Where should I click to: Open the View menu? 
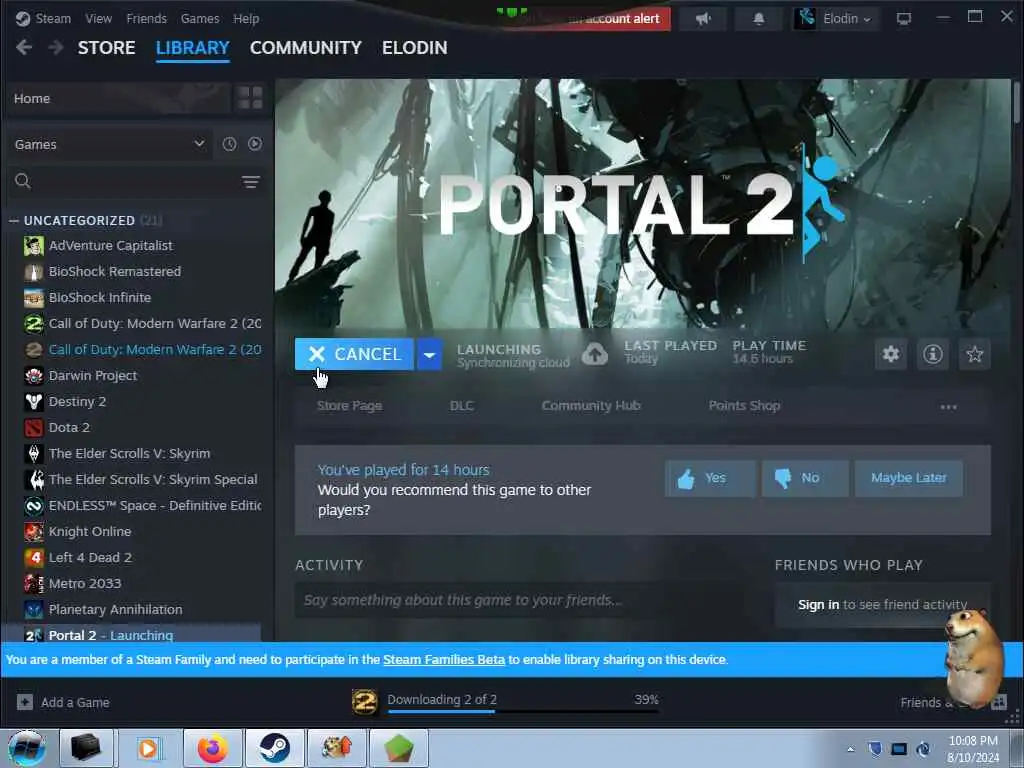pos(99,18)
